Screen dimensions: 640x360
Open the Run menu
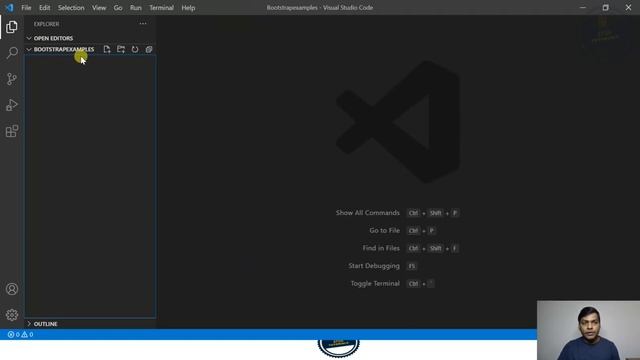pyautogui.click(x=136, y=7)
